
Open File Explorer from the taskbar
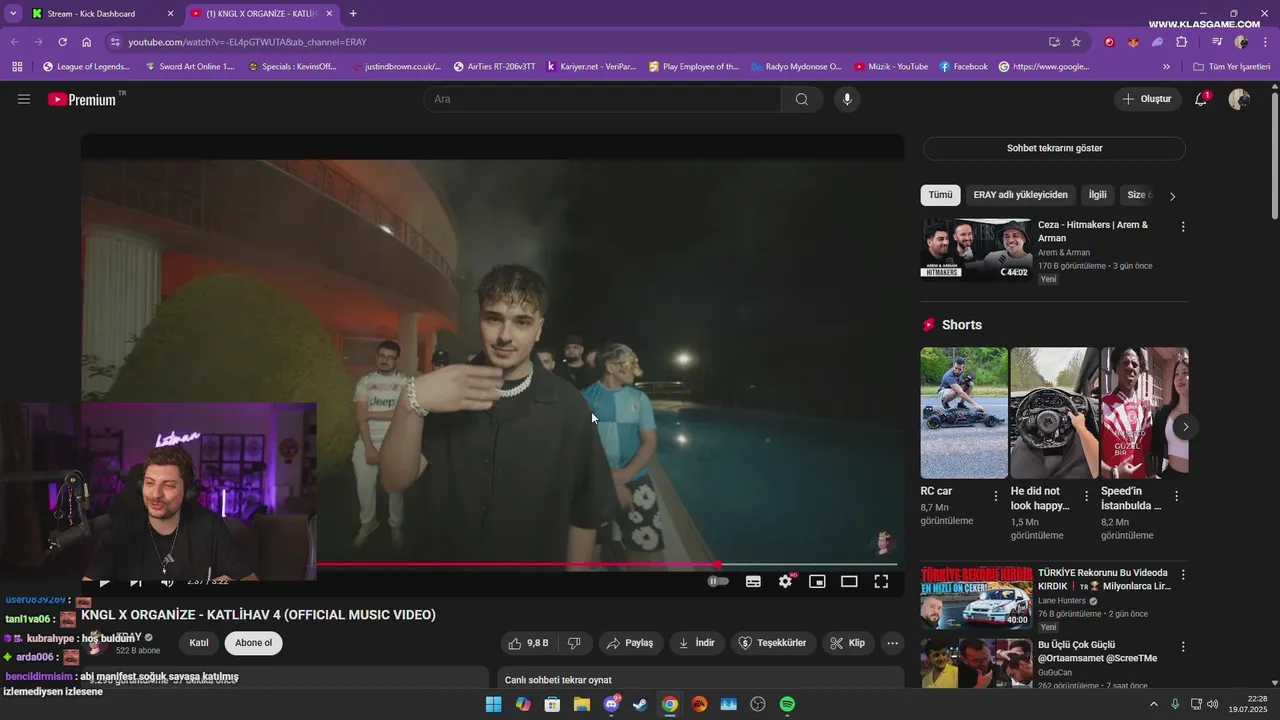coord(581,704)
